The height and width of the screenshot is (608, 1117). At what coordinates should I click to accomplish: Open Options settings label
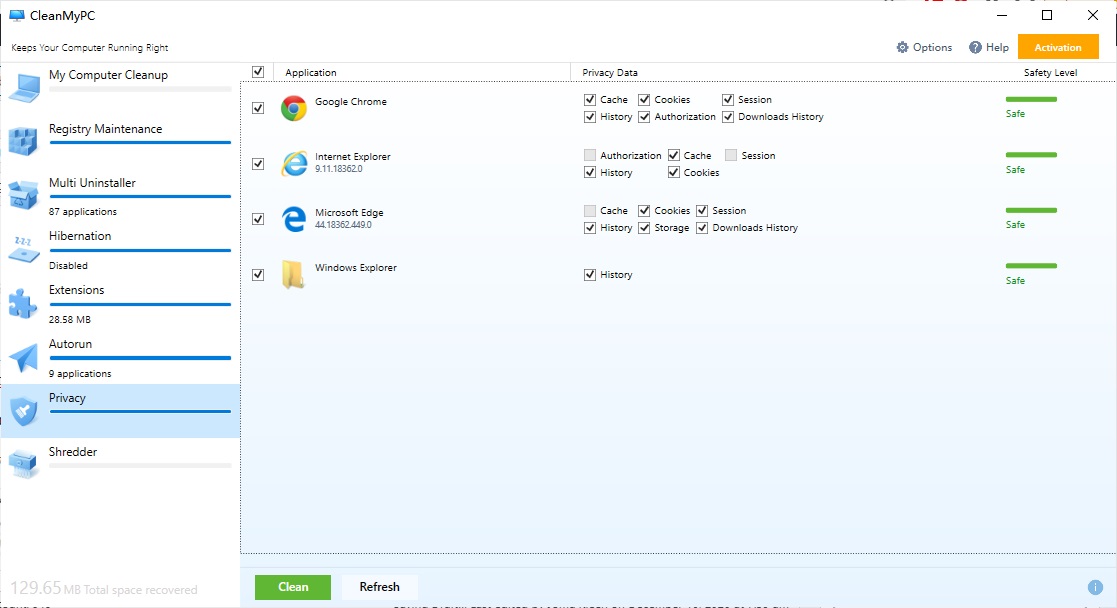(x=932, y=47)
